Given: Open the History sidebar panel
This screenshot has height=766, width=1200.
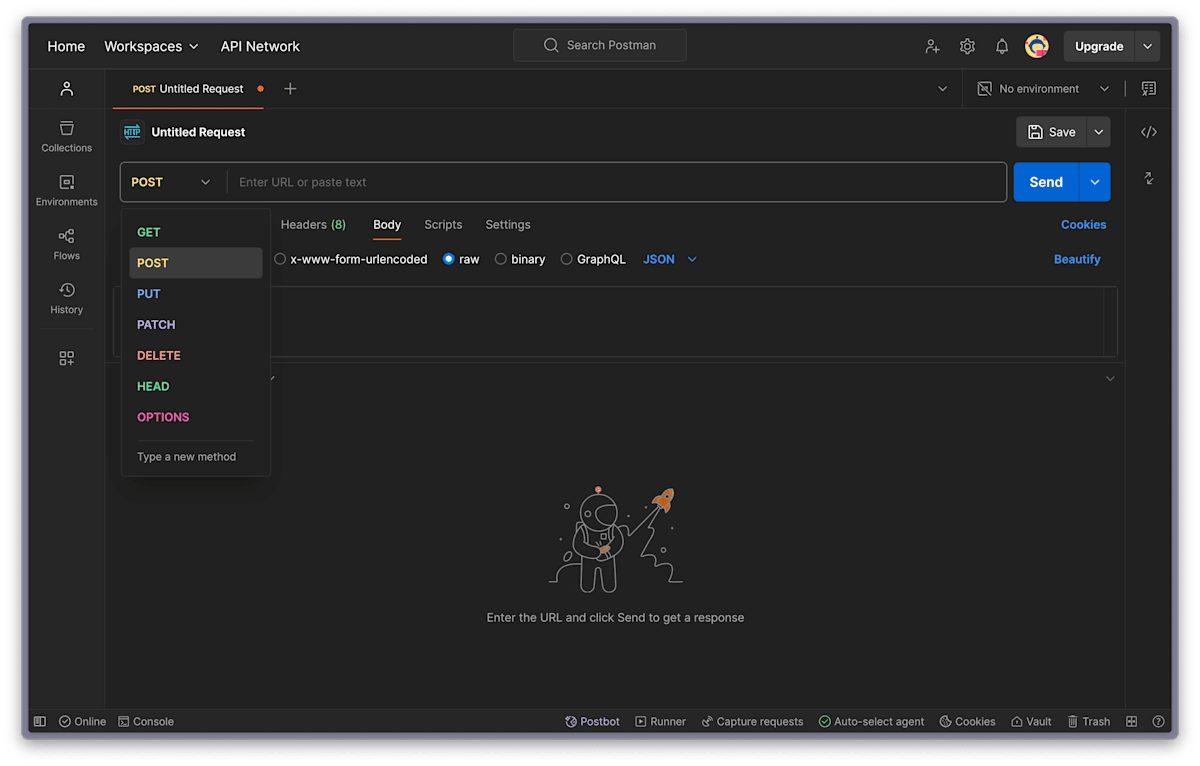Looking at the screenshot, I should [66, 299].
